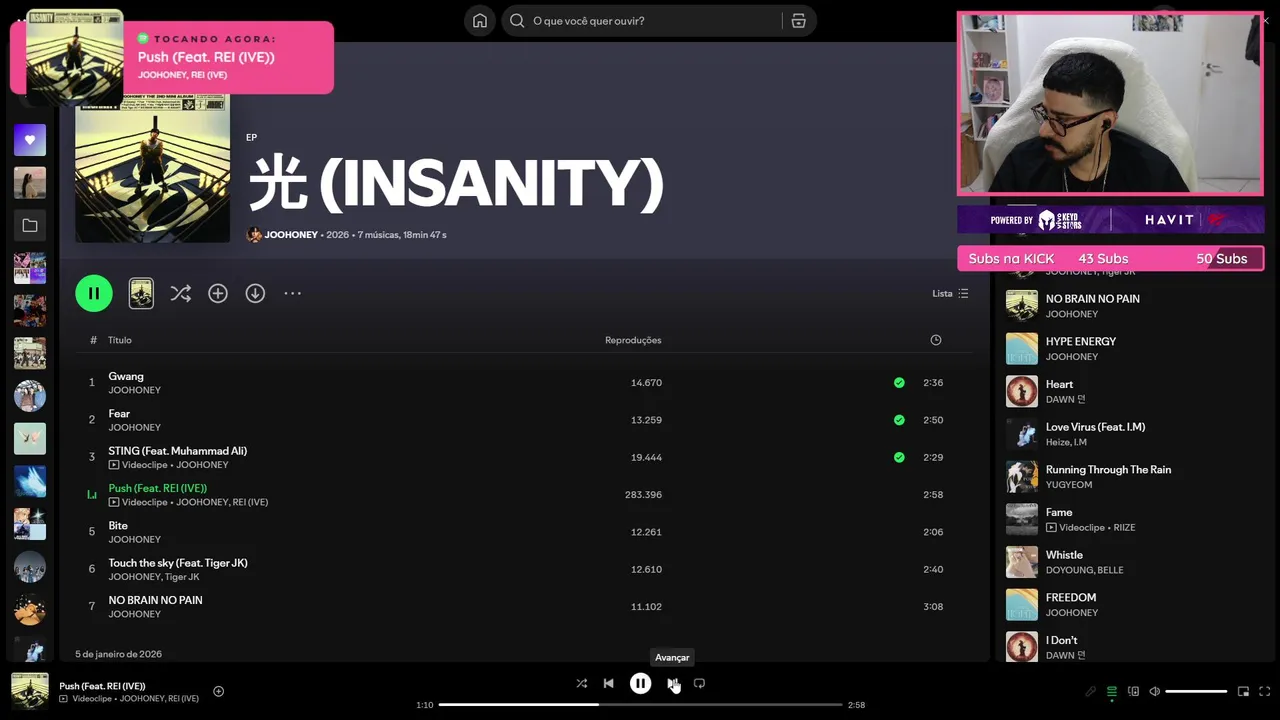
Task: Pause the EP with the green button
Action: pyautogui.click(x=94, y=293)
